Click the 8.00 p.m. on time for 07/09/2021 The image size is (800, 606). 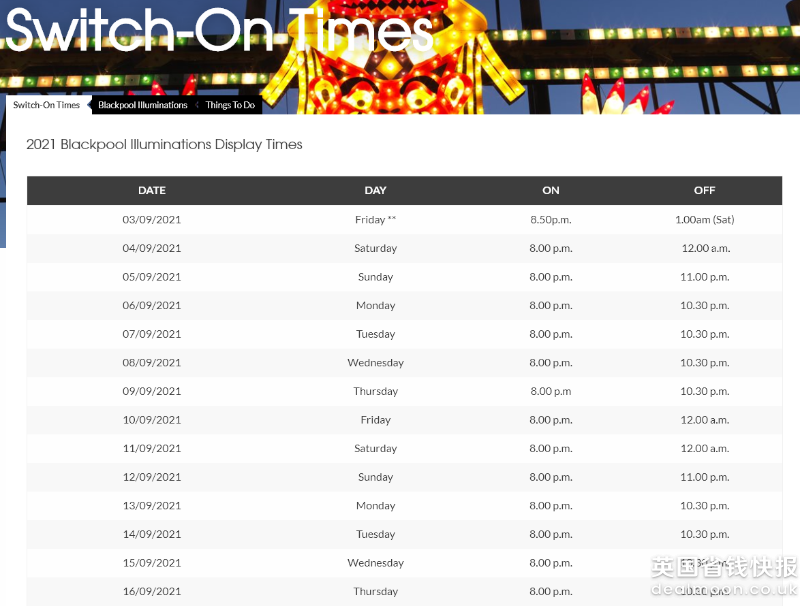tap(551, 334)
